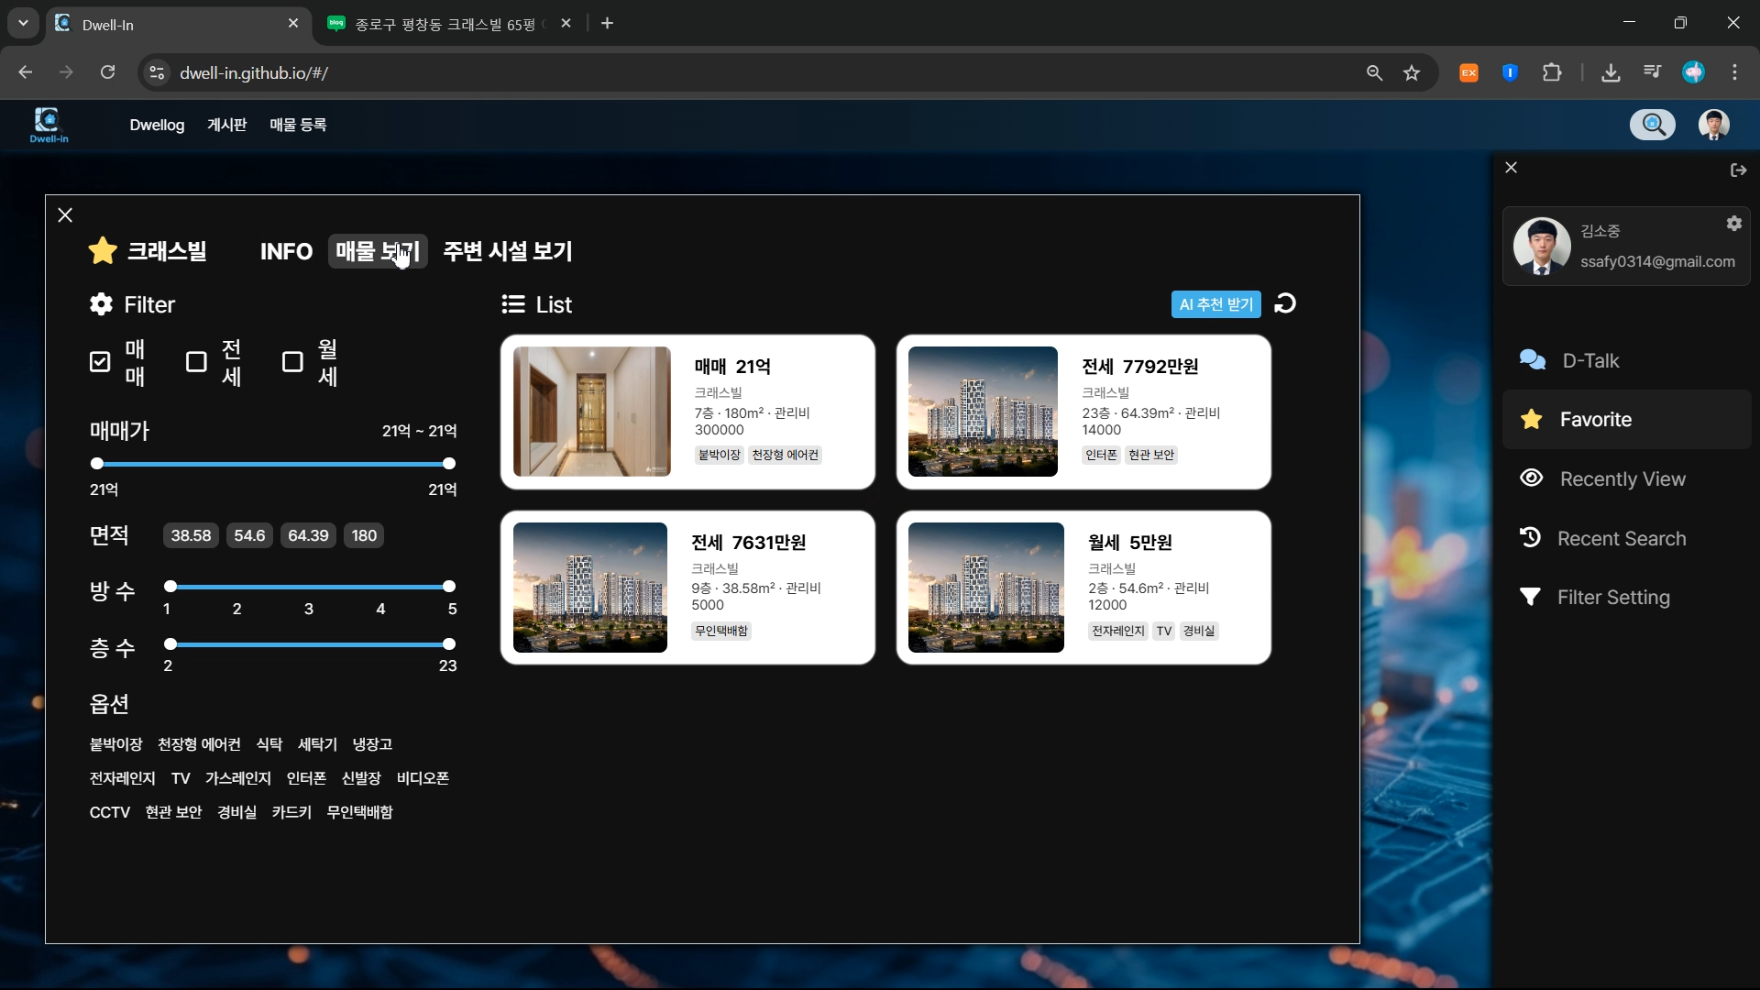Toggle the 전자레인지 option filter
Image resolution: width=1760 pixels, height=990 pixels.
(x=122, y=778)
